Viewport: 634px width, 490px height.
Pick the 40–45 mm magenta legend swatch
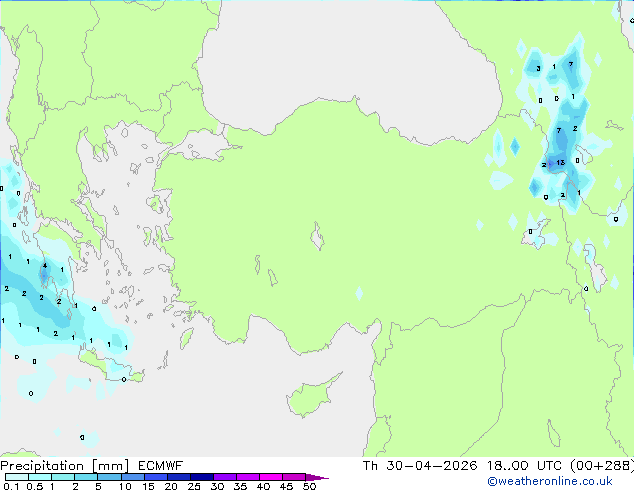[x=271, y=477]
